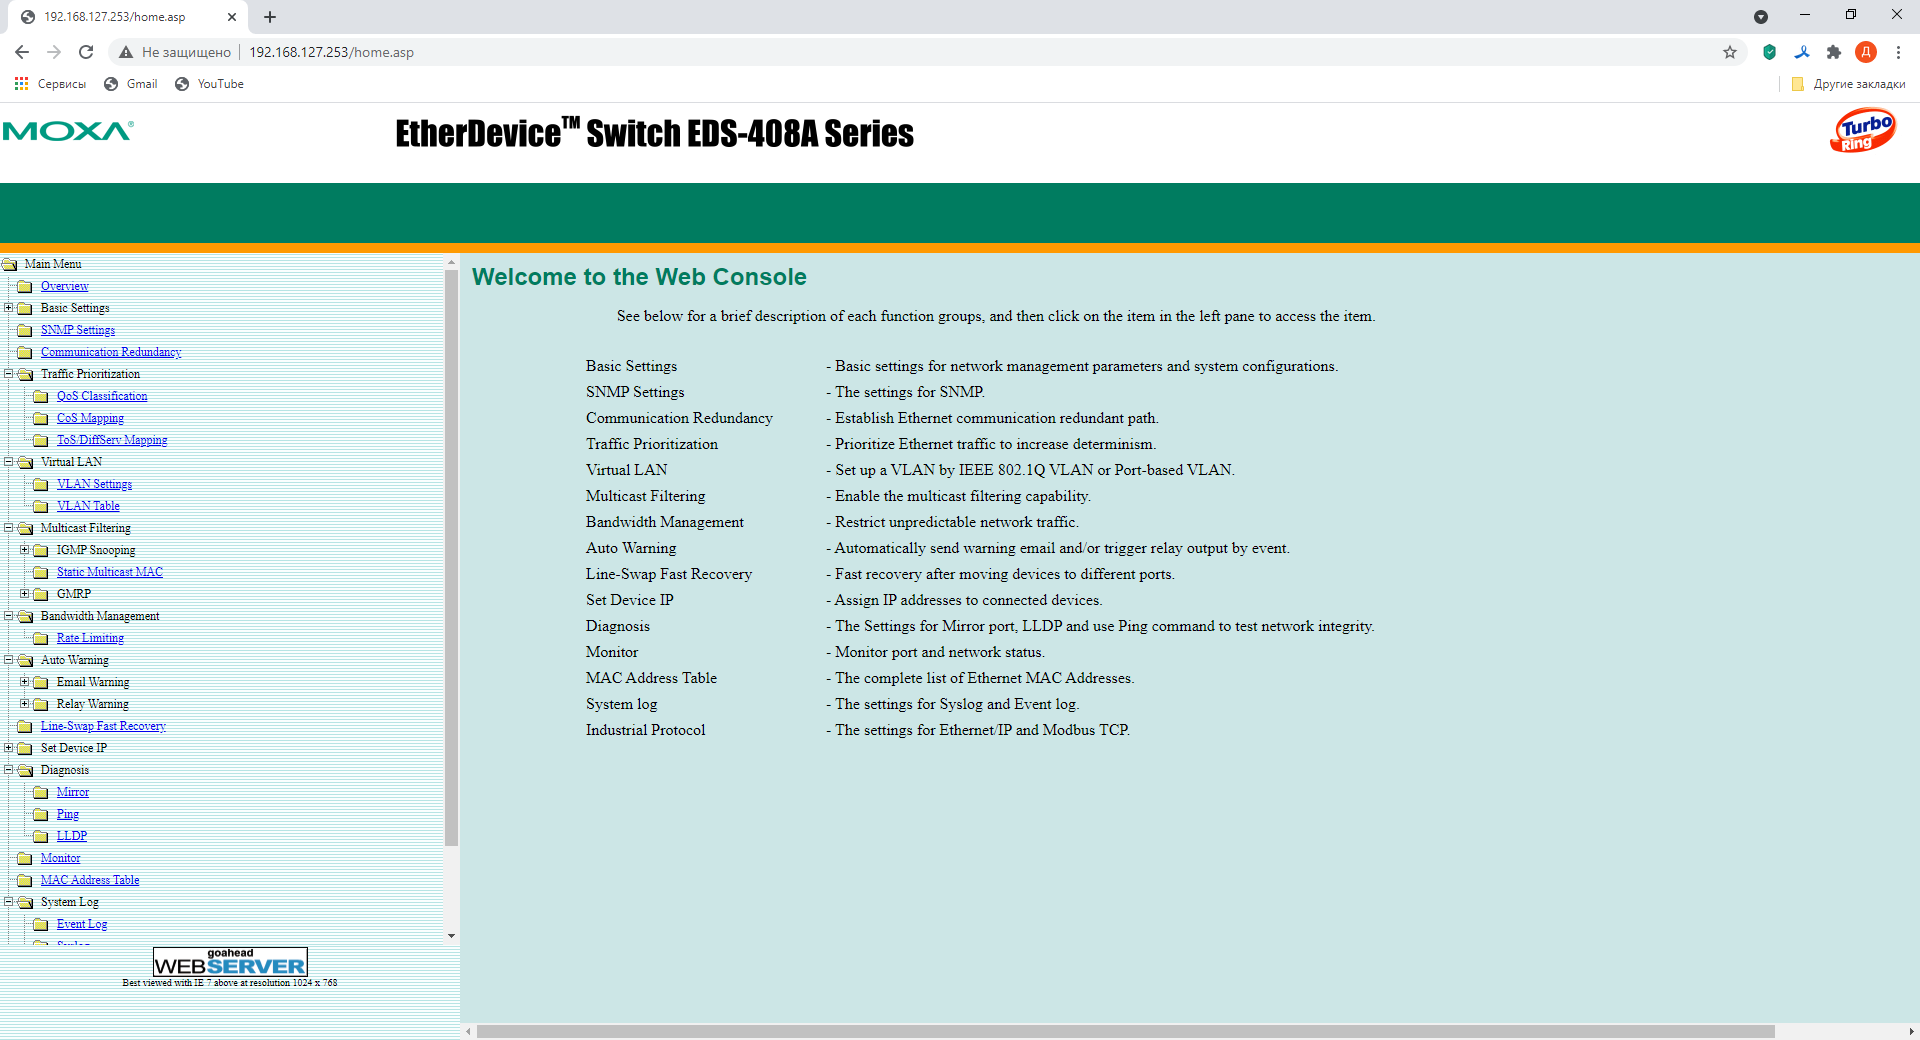This screenshot has width=1920, height=1040.
Task: Bookmark this page with the star icon
Action: pyautogui.click(x=1730, y=52)
